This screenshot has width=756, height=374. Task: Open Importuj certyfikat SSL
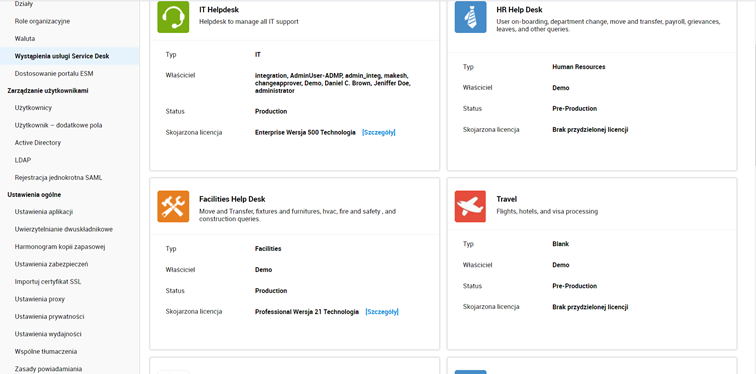(x=48, y=281)
